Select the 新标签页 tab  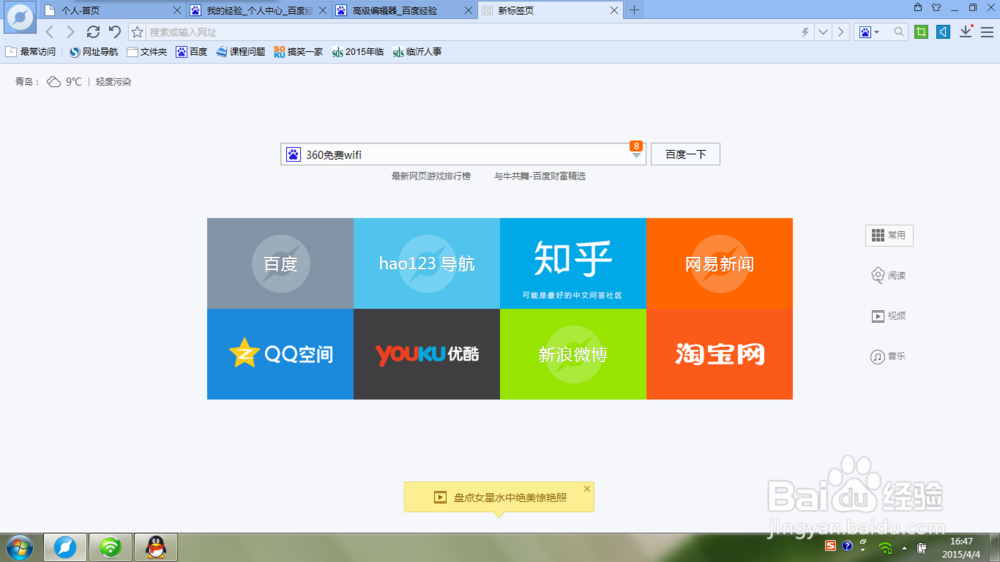(550, 10)
